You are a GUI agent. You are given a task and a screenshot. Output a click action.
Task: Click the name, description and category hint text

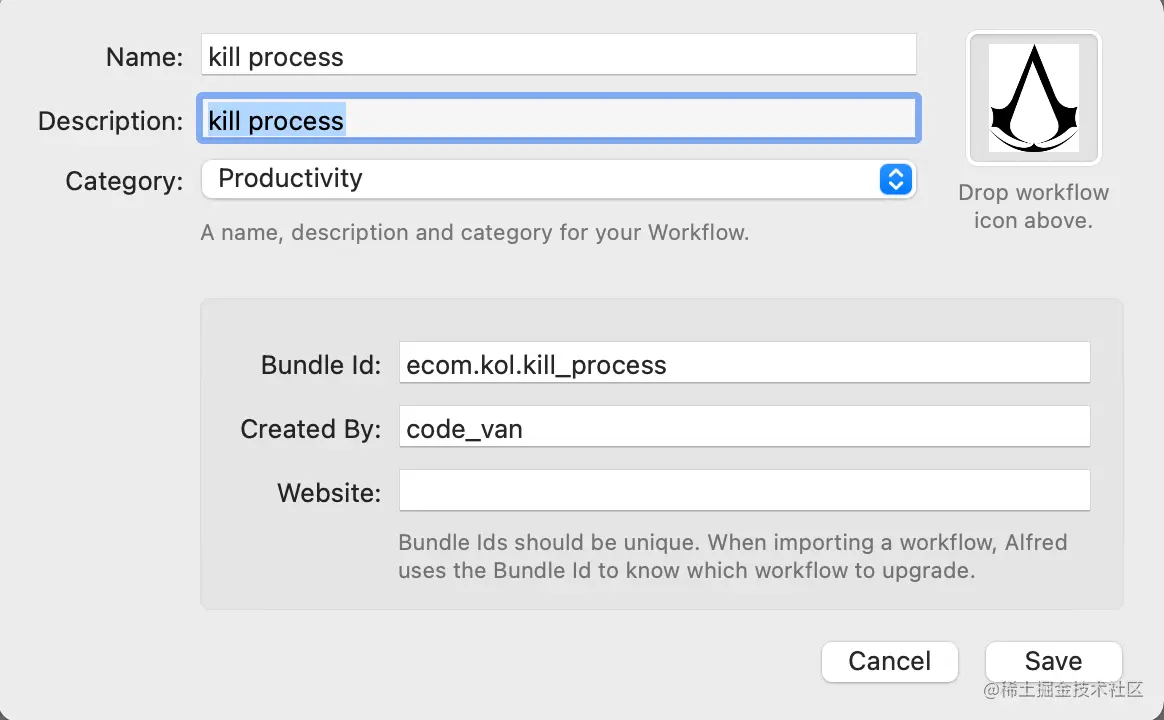[x=474, y=233]
